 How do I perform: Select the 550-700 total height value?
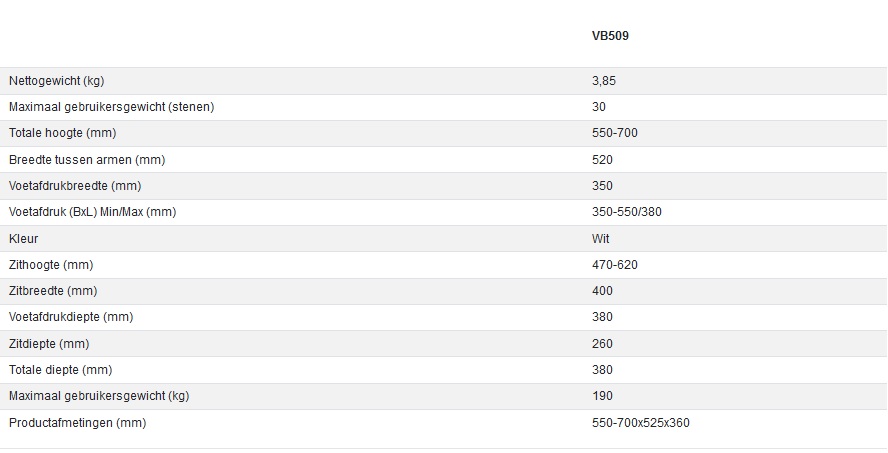pyautogui.click(x=615, y=133)
